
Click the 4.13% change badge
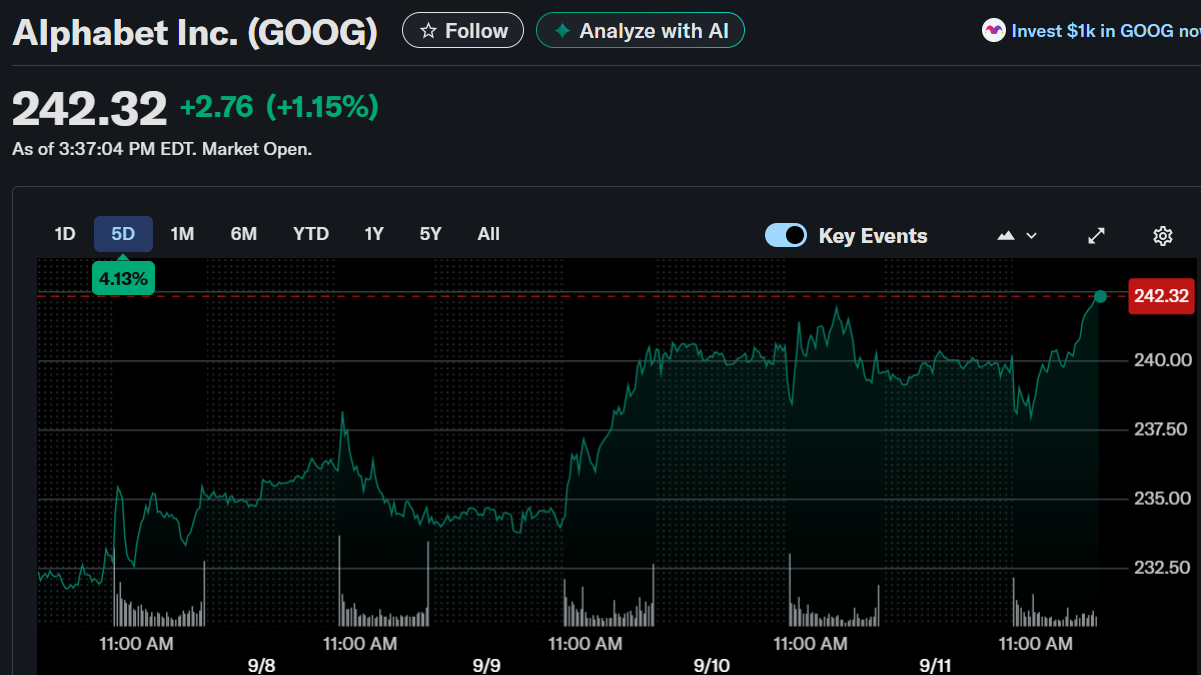pyautogui.click(x=123, y=279)
